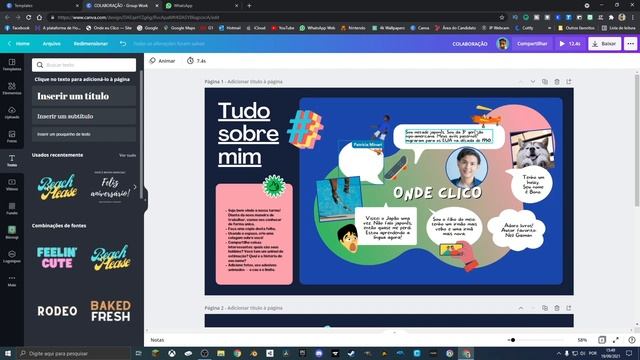Switch to the WhatsApp browser tab
This screenshot has width=640, height=360.
202,6
